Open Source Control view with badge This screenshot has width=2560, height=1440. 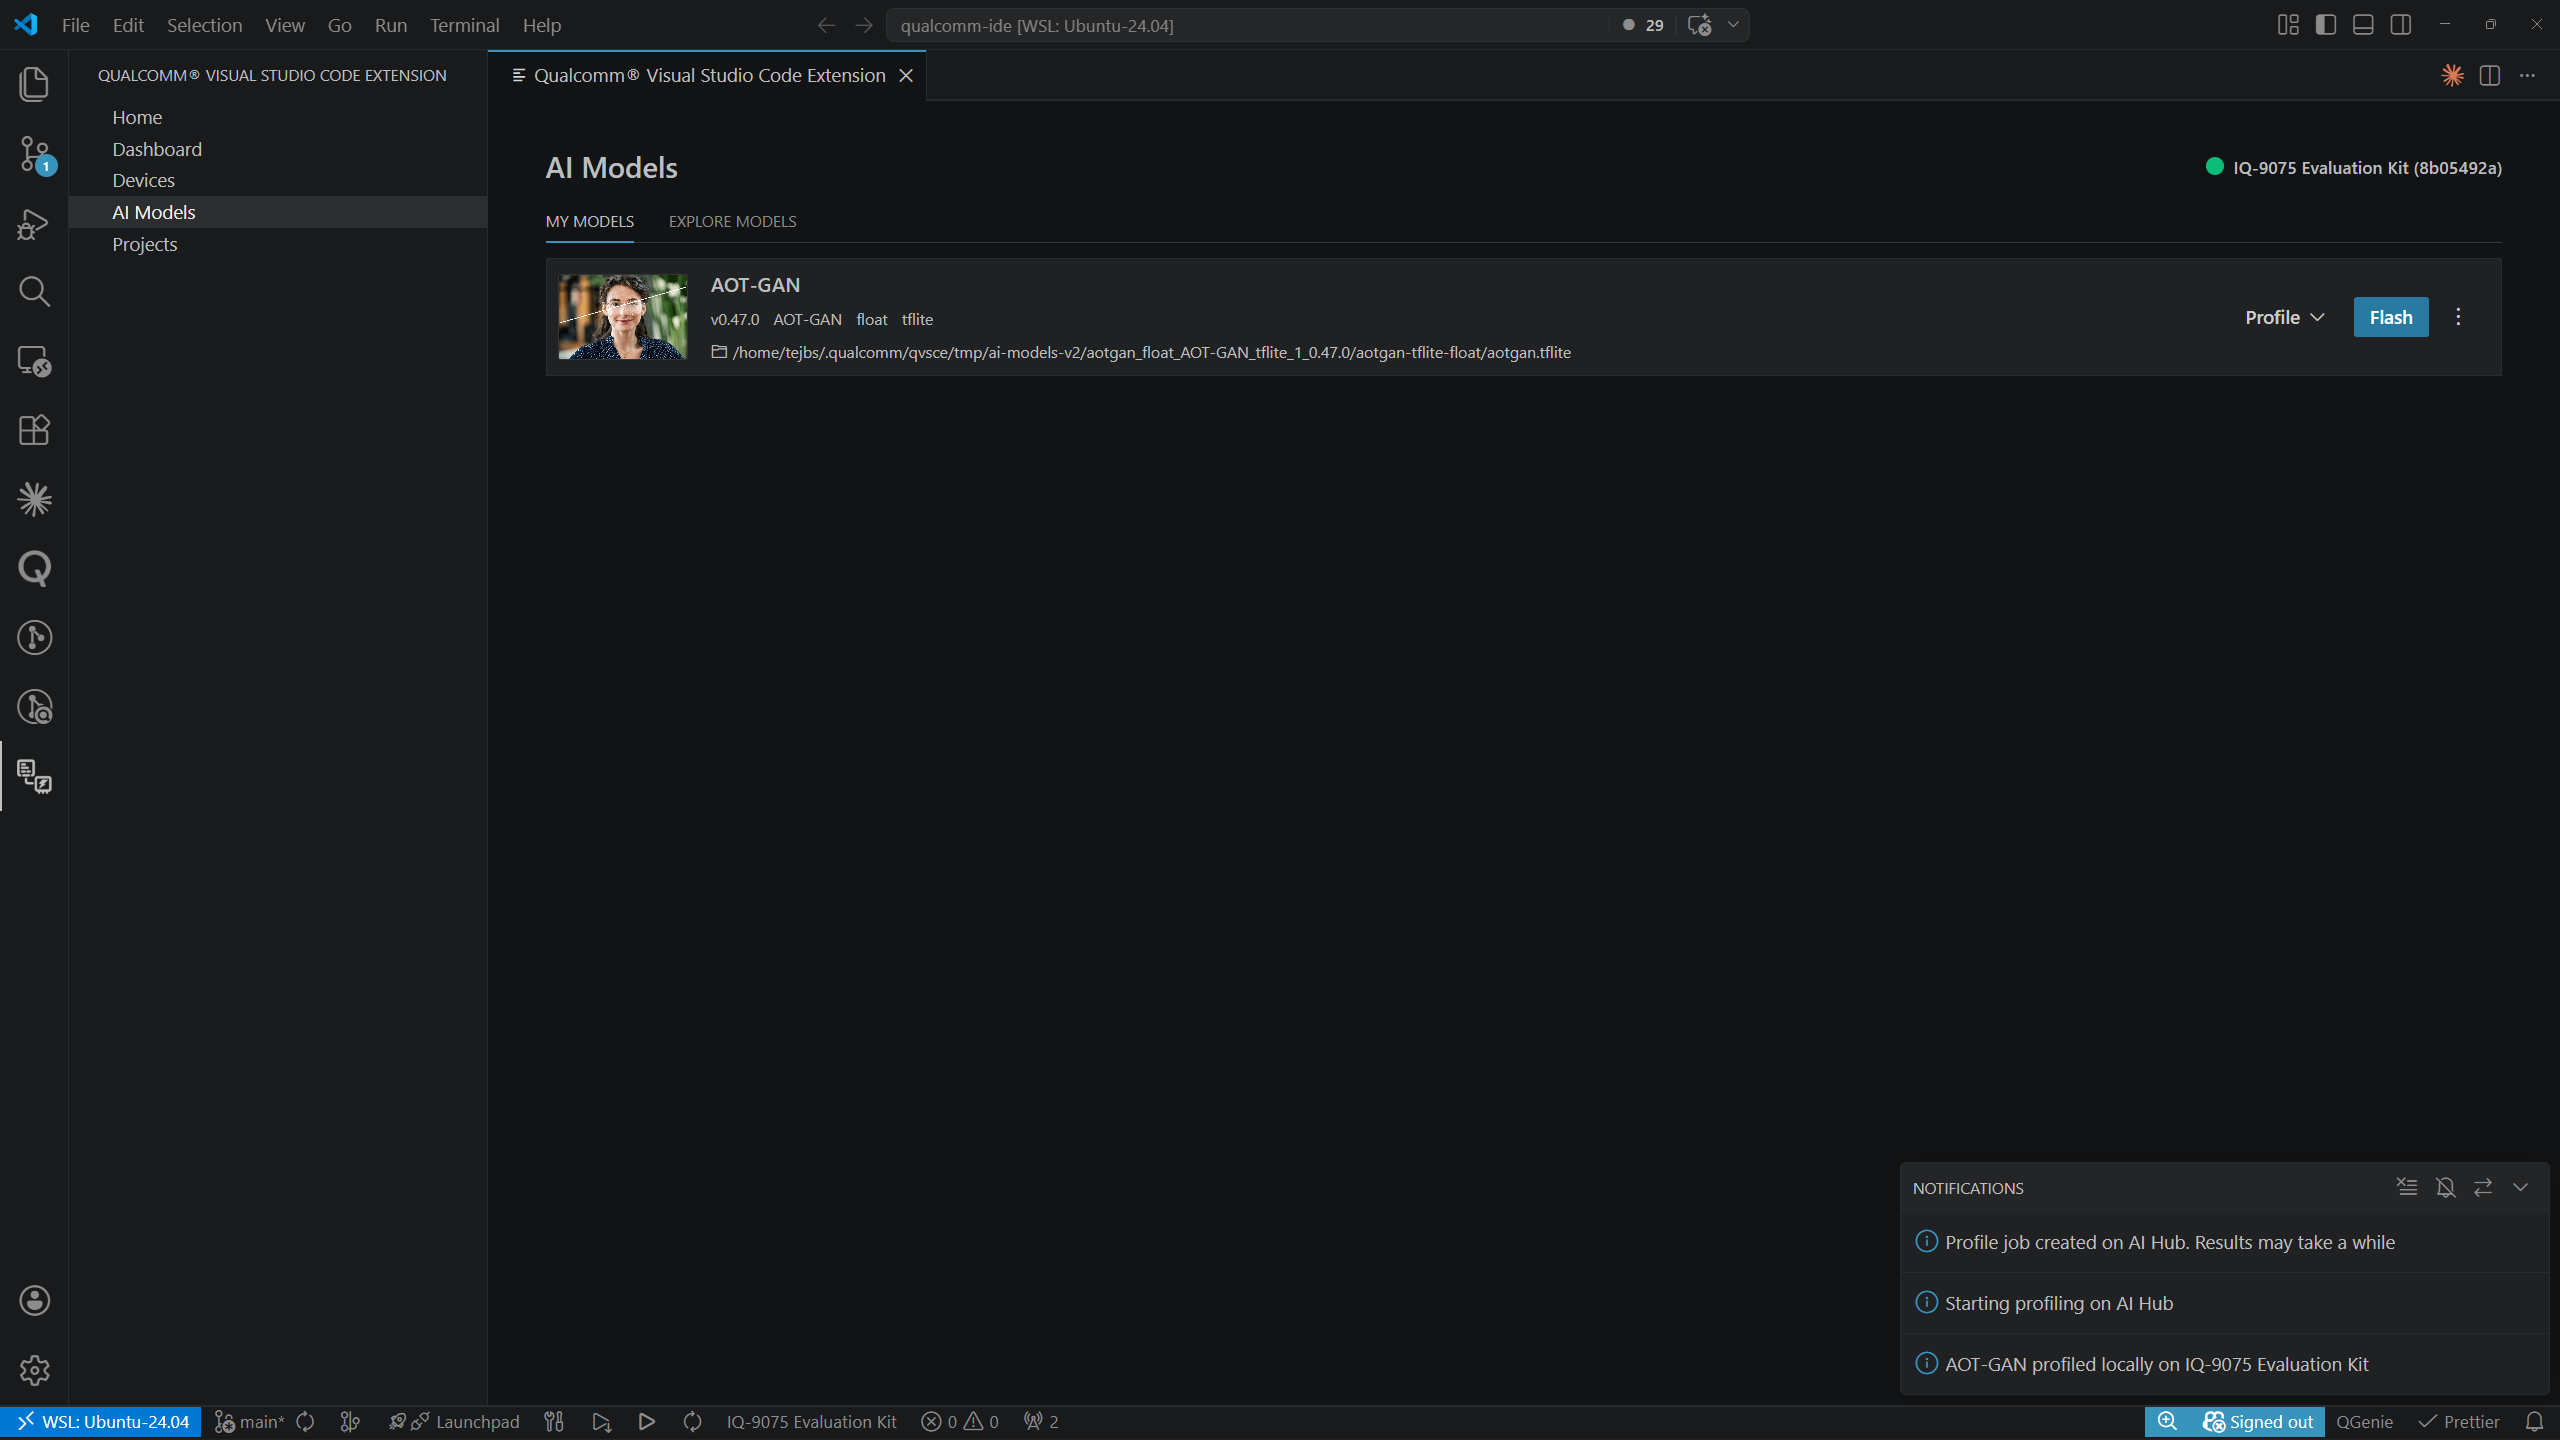coord(34,154)
